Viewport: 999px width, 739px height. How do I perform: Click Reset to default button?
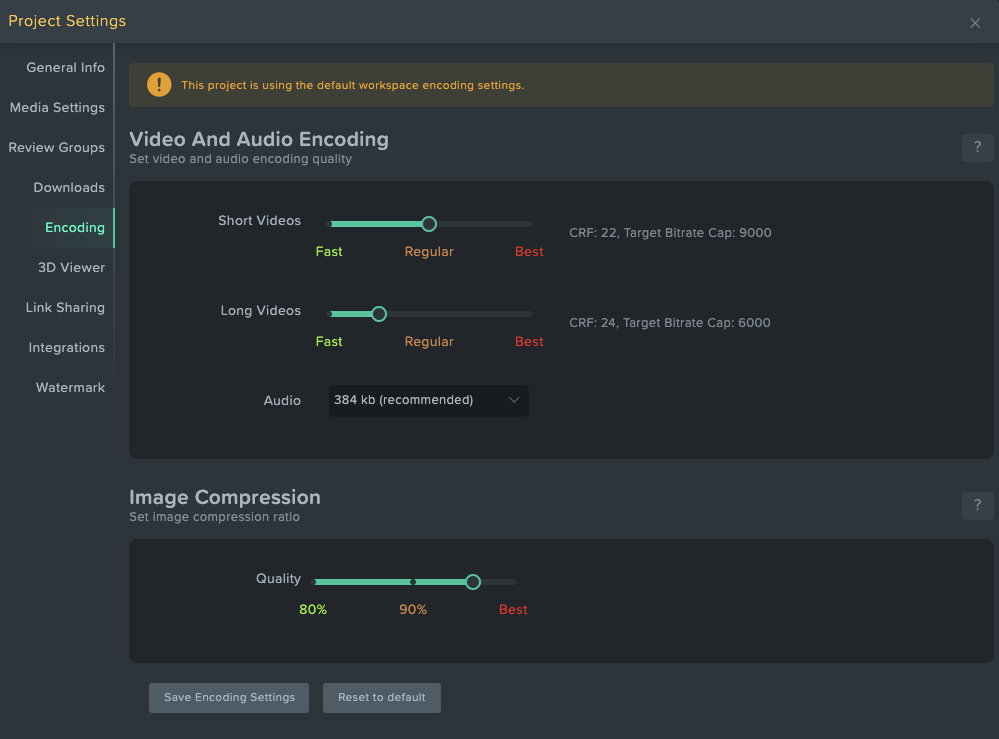[x=382, y=698]
